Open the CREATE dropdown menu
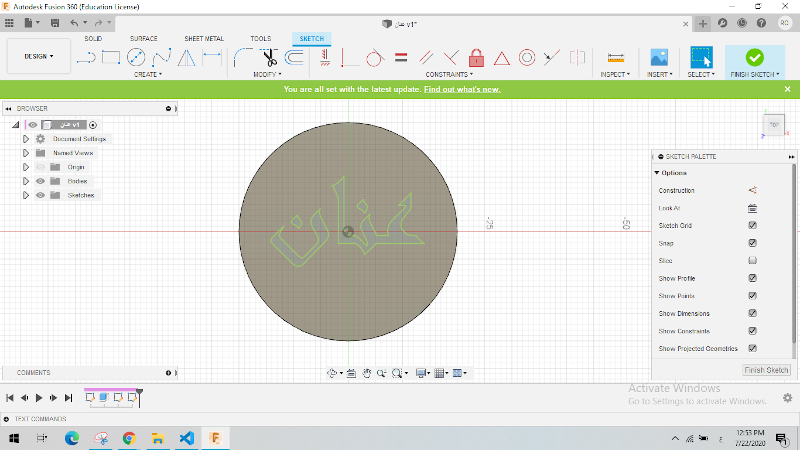The image size is (800, 450). pyautogui.click(x=148, y=74)
